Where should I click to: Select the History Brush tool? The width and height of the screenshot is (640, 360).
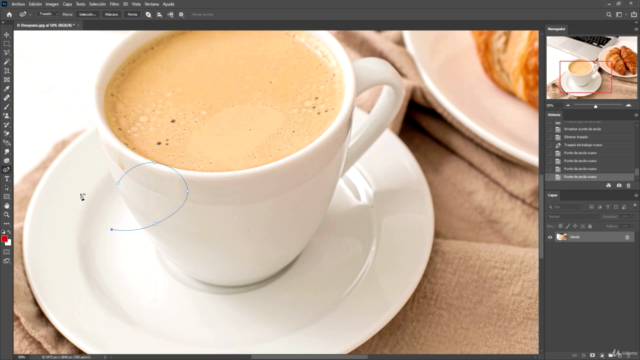coord(7,124)
